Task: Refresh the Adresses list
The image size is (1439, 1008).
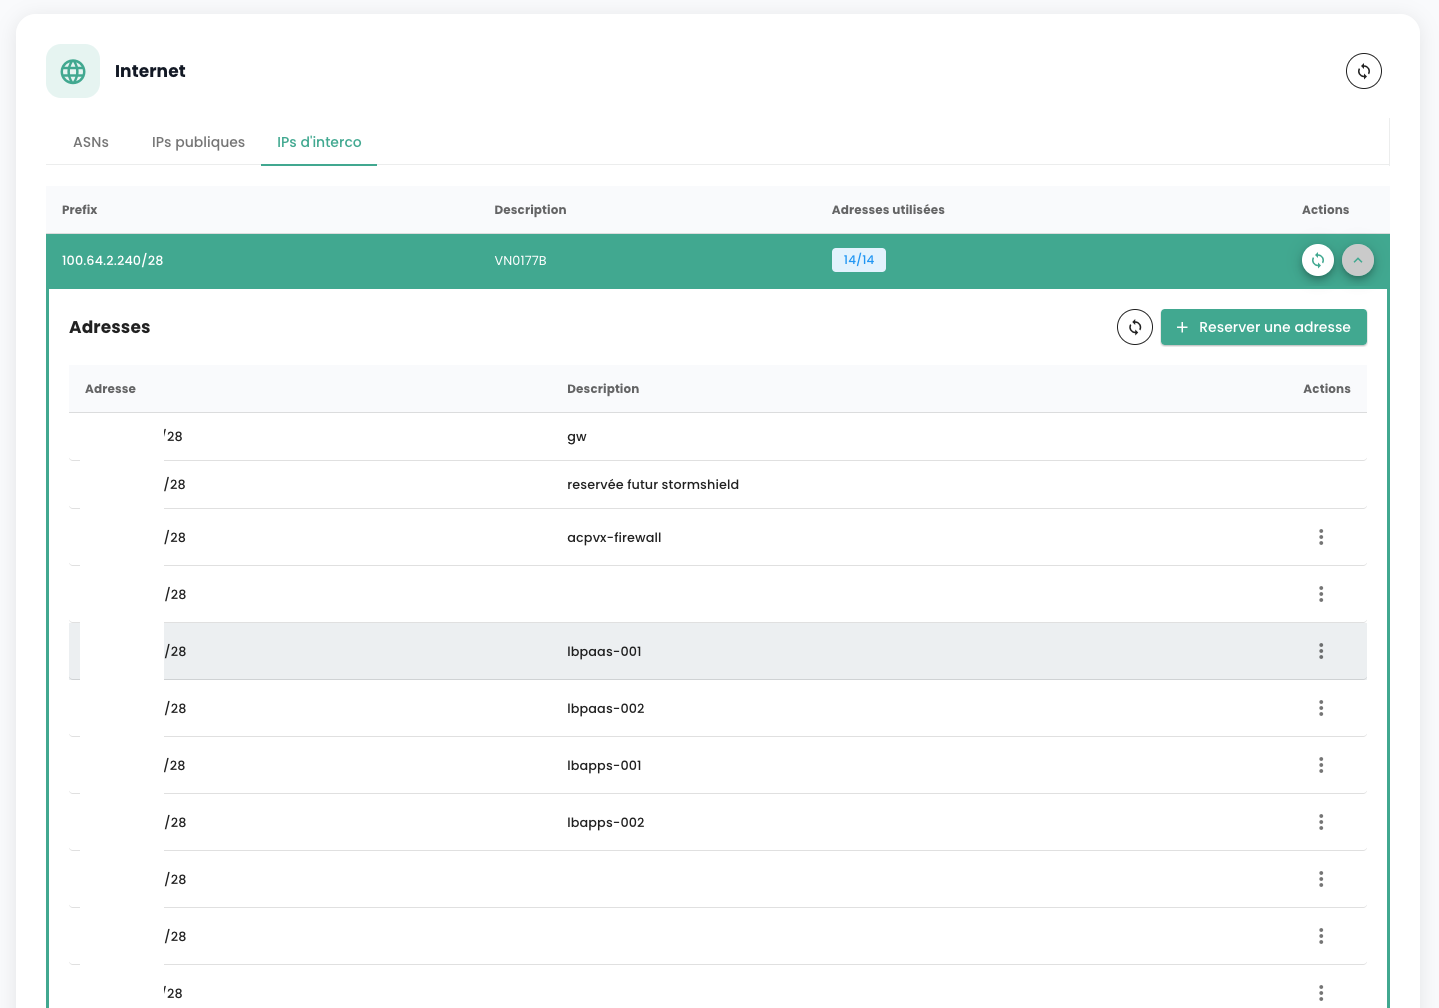Action: coord(1134,327)
